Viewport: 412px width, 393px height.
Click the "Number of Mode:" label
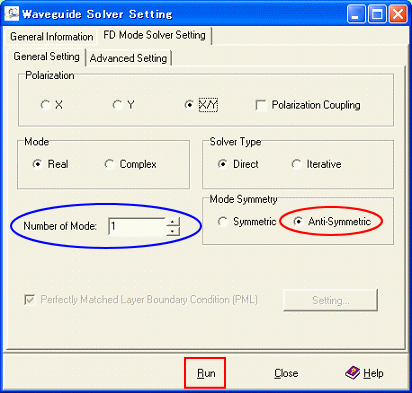point(60,226)
